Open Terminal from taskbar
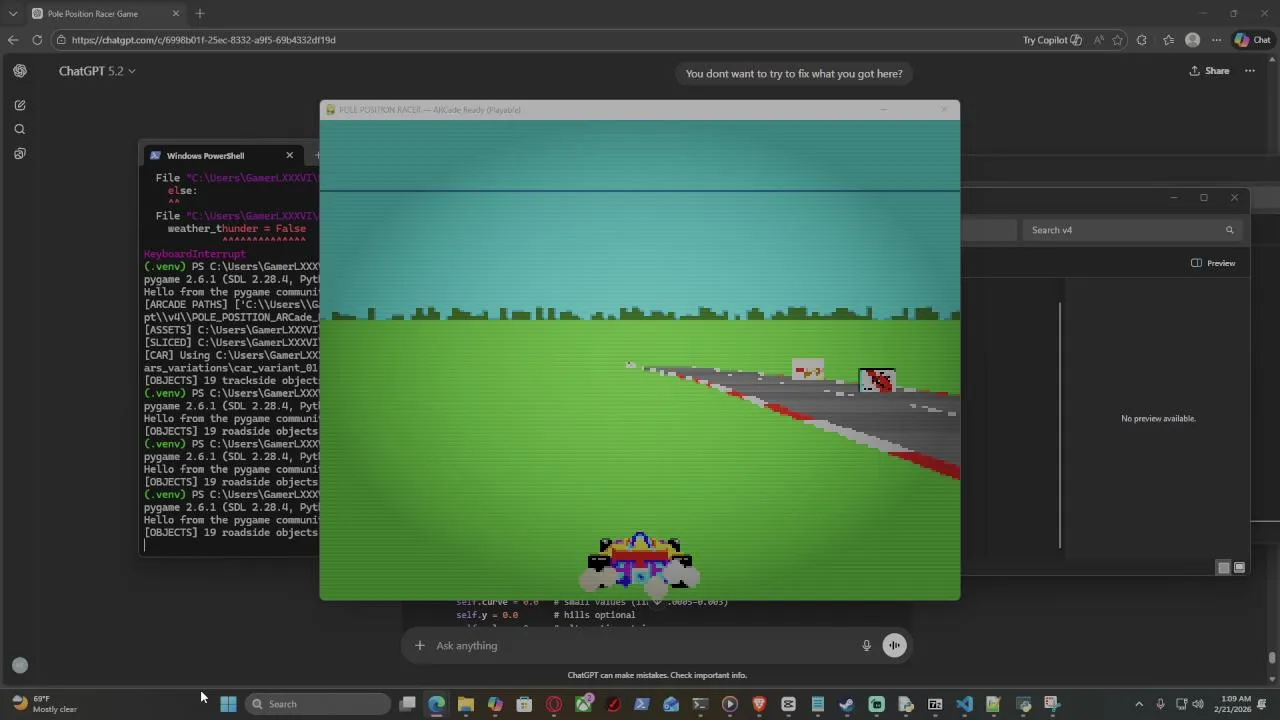1280x720 pixels. tap(700, 704)
